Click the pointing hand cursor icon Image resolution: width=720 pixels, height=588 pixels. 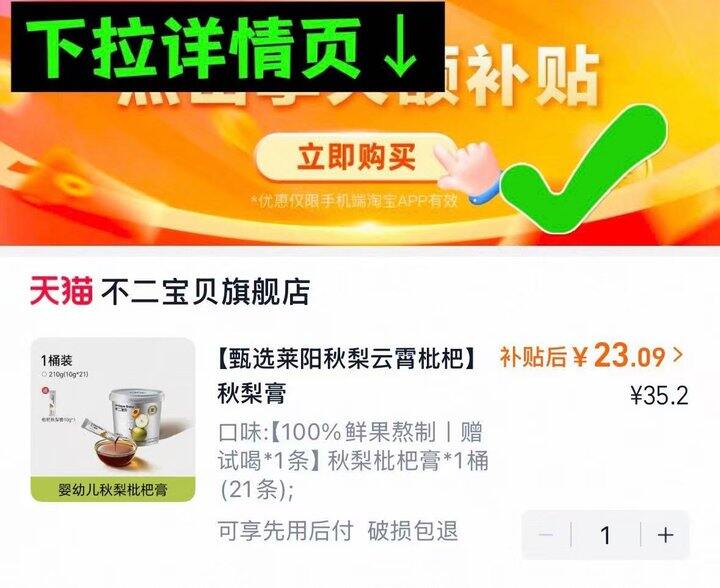coord(466,171)
